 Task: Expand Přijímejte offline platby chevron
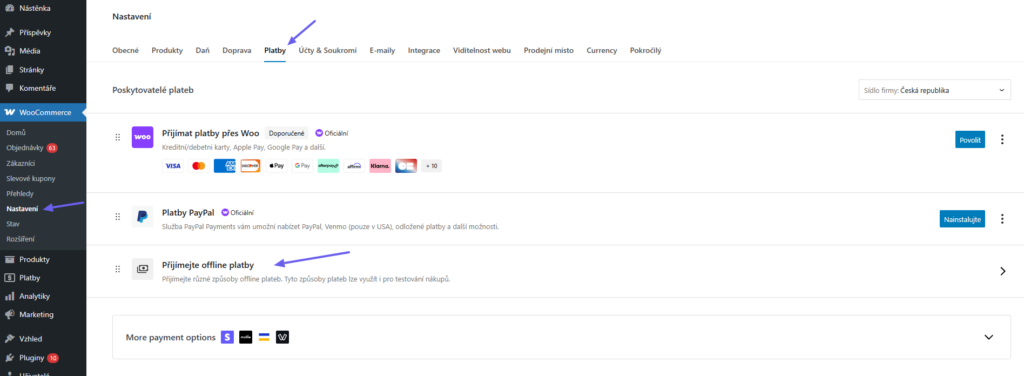click(1003, 271)
